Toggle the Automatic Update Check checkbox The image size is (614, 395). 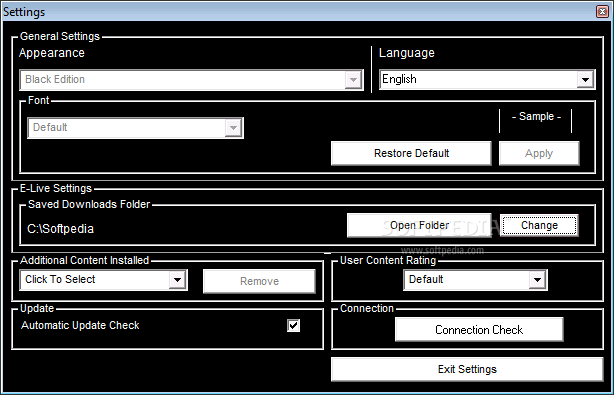(x=293, y=325)
